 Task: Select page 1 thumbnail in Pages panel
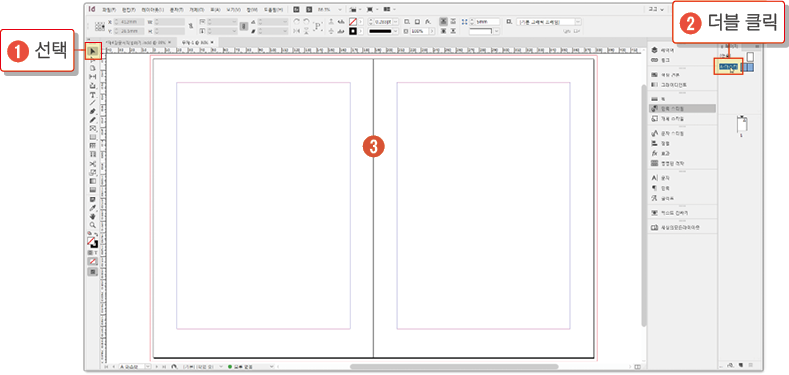click(x=741, y=124)
